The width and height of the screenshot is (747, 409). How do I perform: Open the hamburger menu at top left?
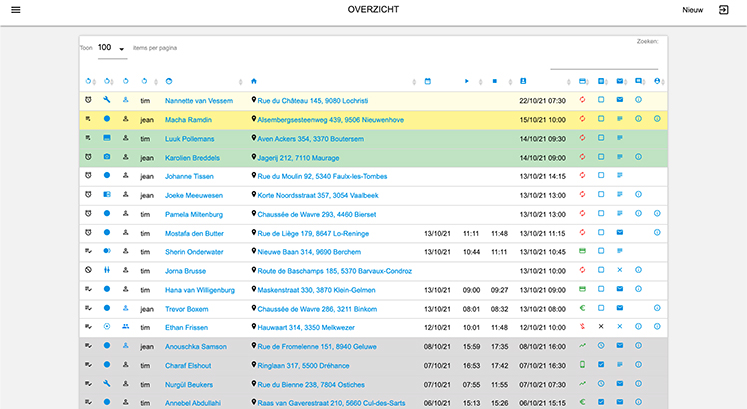click(15, 10)
